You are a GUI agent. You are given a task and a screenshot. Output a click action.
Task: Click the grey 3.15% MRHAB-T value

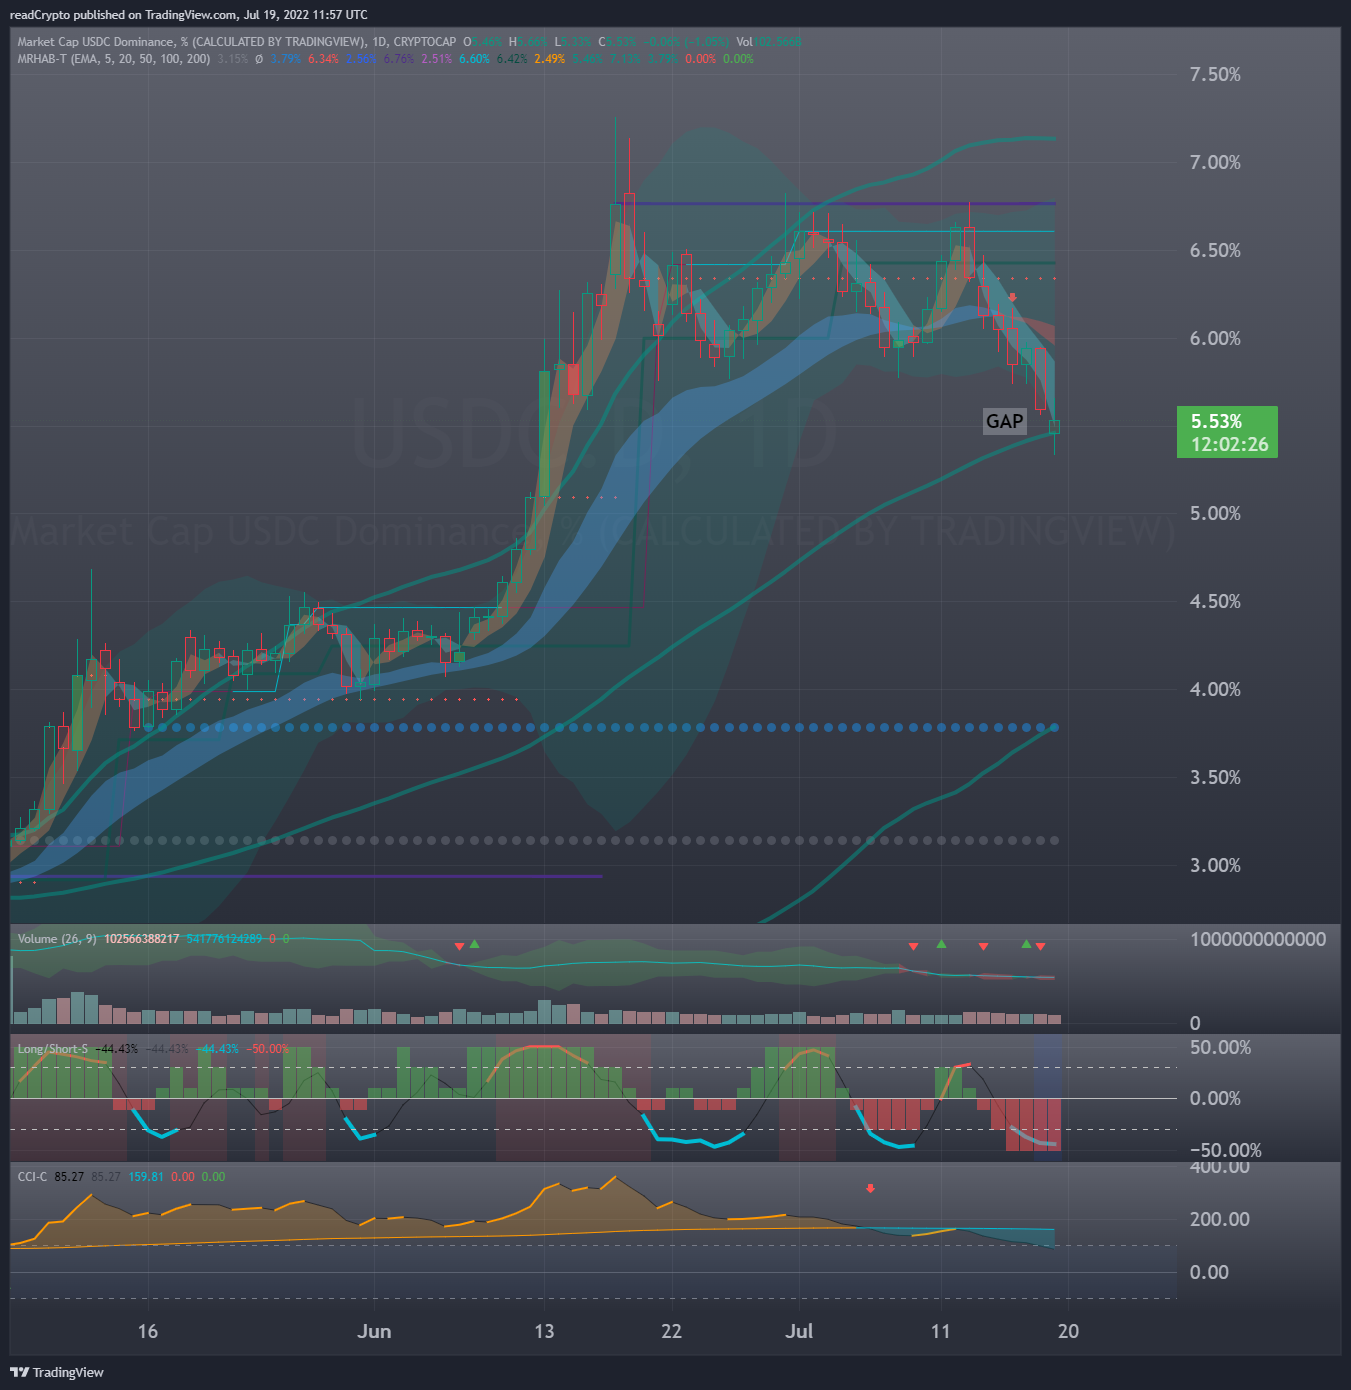[232, 59]
